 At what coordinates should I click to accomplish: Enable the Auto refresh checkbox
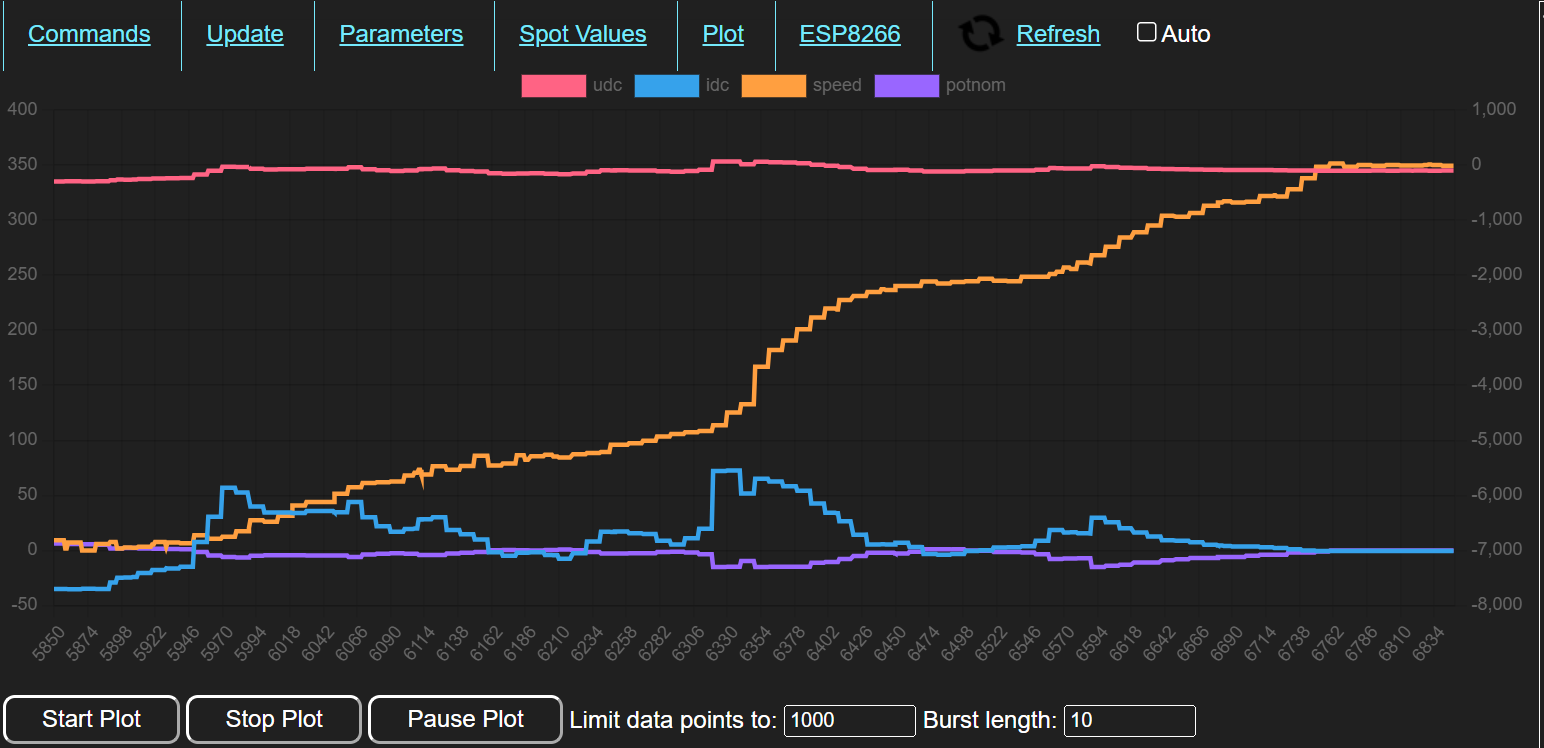1147,33
